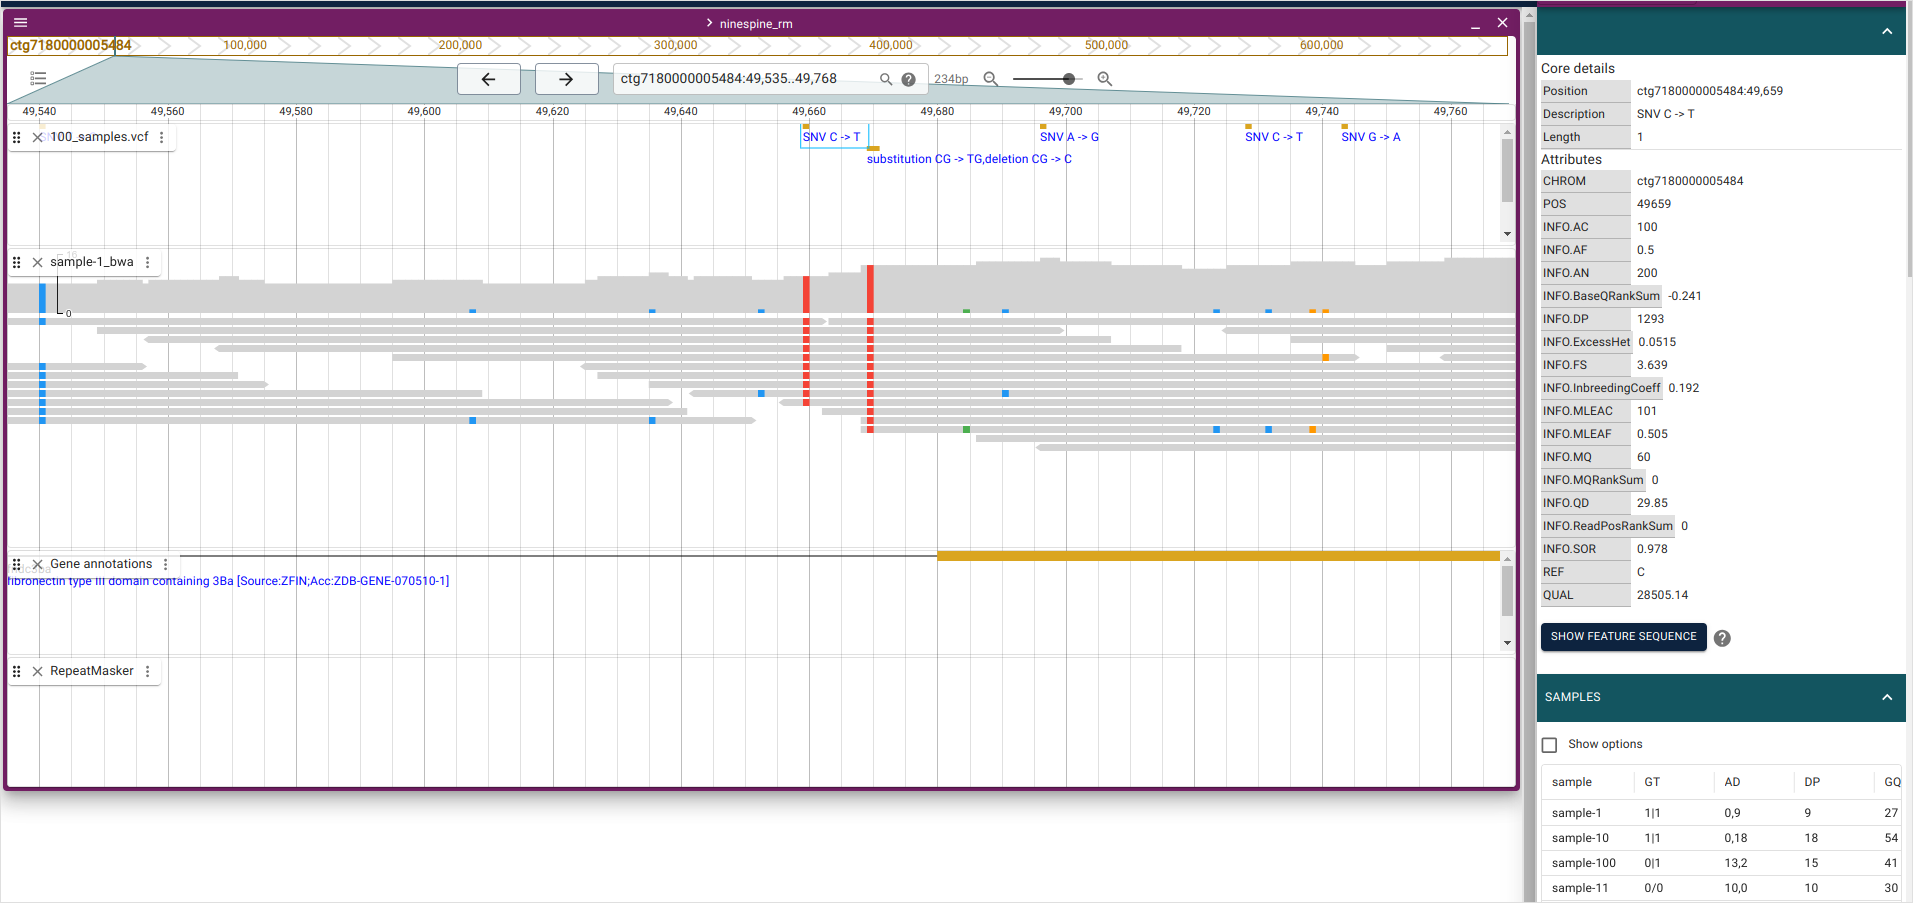Sort by the DP column header
Viewport: 1913px width, 903px height.
coord(1812,782)
